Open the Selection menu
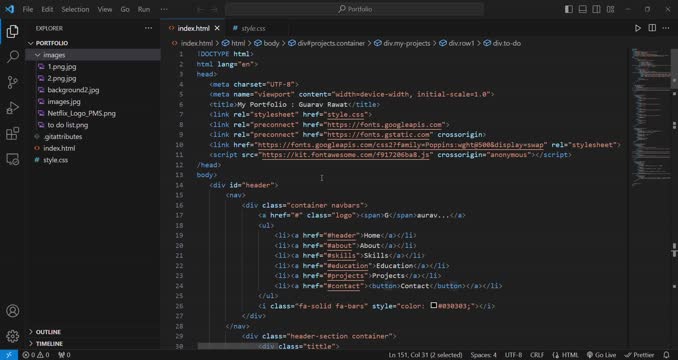Image resolution: width=678 pixels, height=360 pixels. pos(75,9)
